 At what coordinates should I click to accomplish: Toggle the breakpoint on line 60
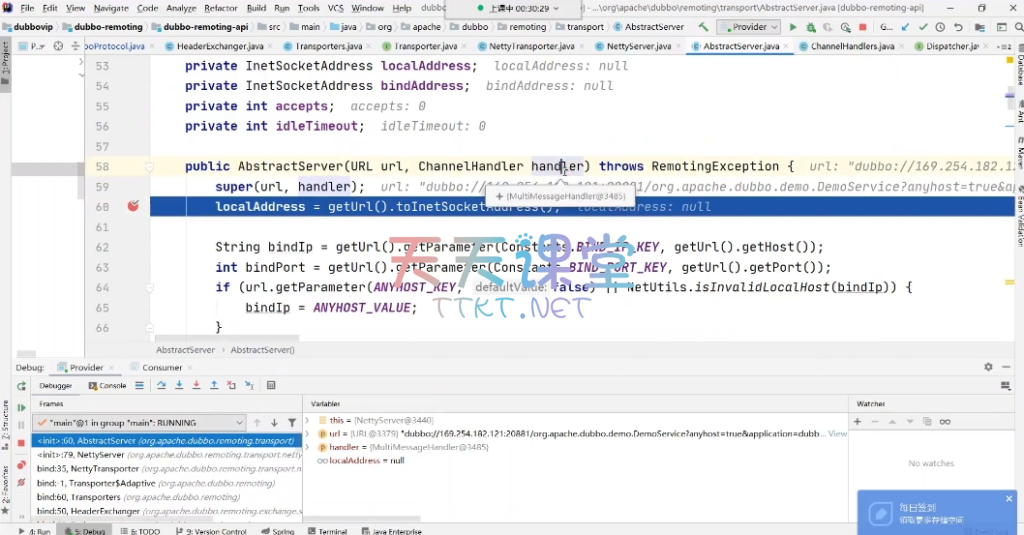[x=132, y=207]
